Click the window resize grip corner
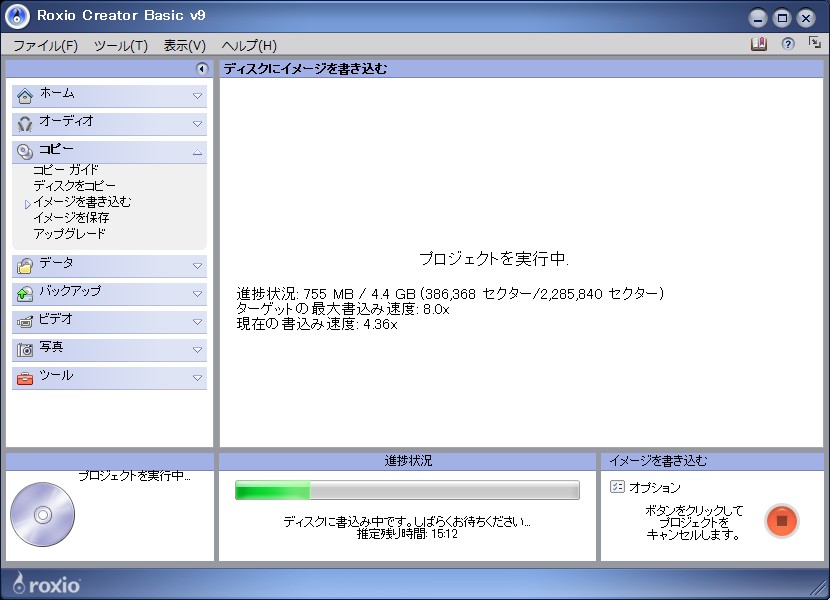The height and width of the screenshot is (600, 830). 819,587
